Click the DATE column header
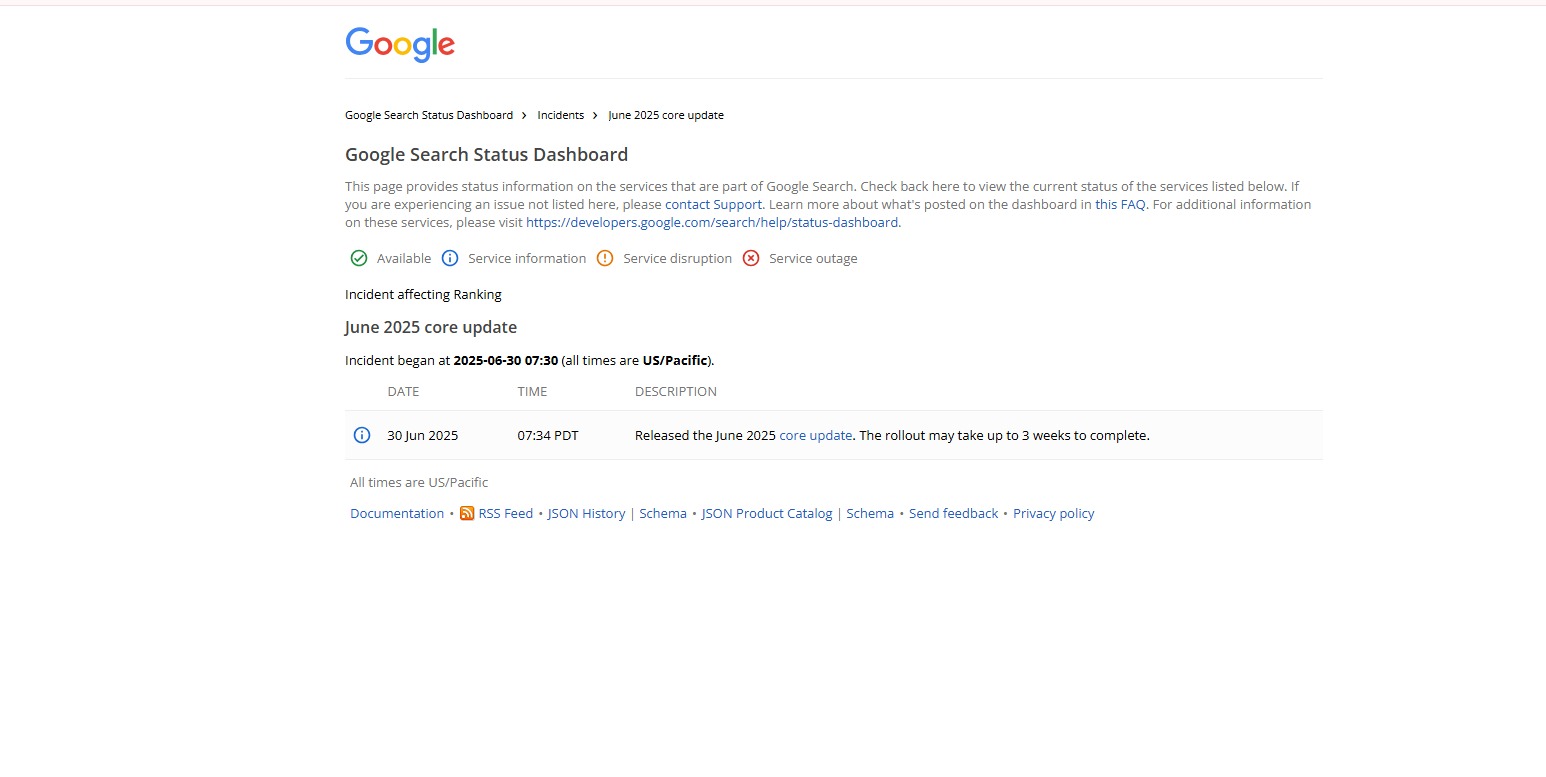Image resolution: width=1546 pixels, height=777 pixels. 403,391
